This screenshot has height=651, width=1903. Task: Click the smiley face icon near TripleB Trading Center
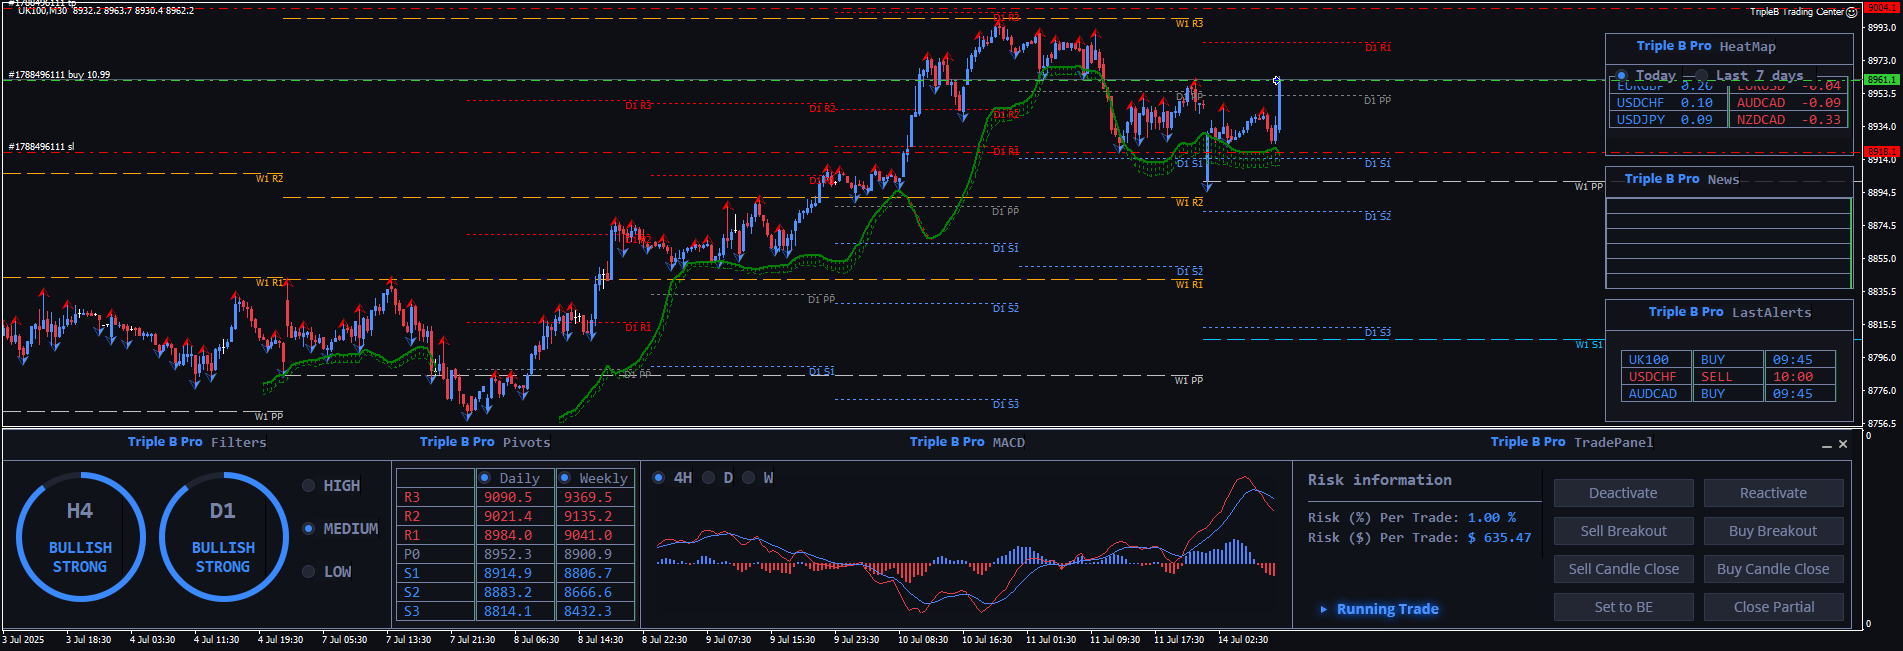[1851, 12]
